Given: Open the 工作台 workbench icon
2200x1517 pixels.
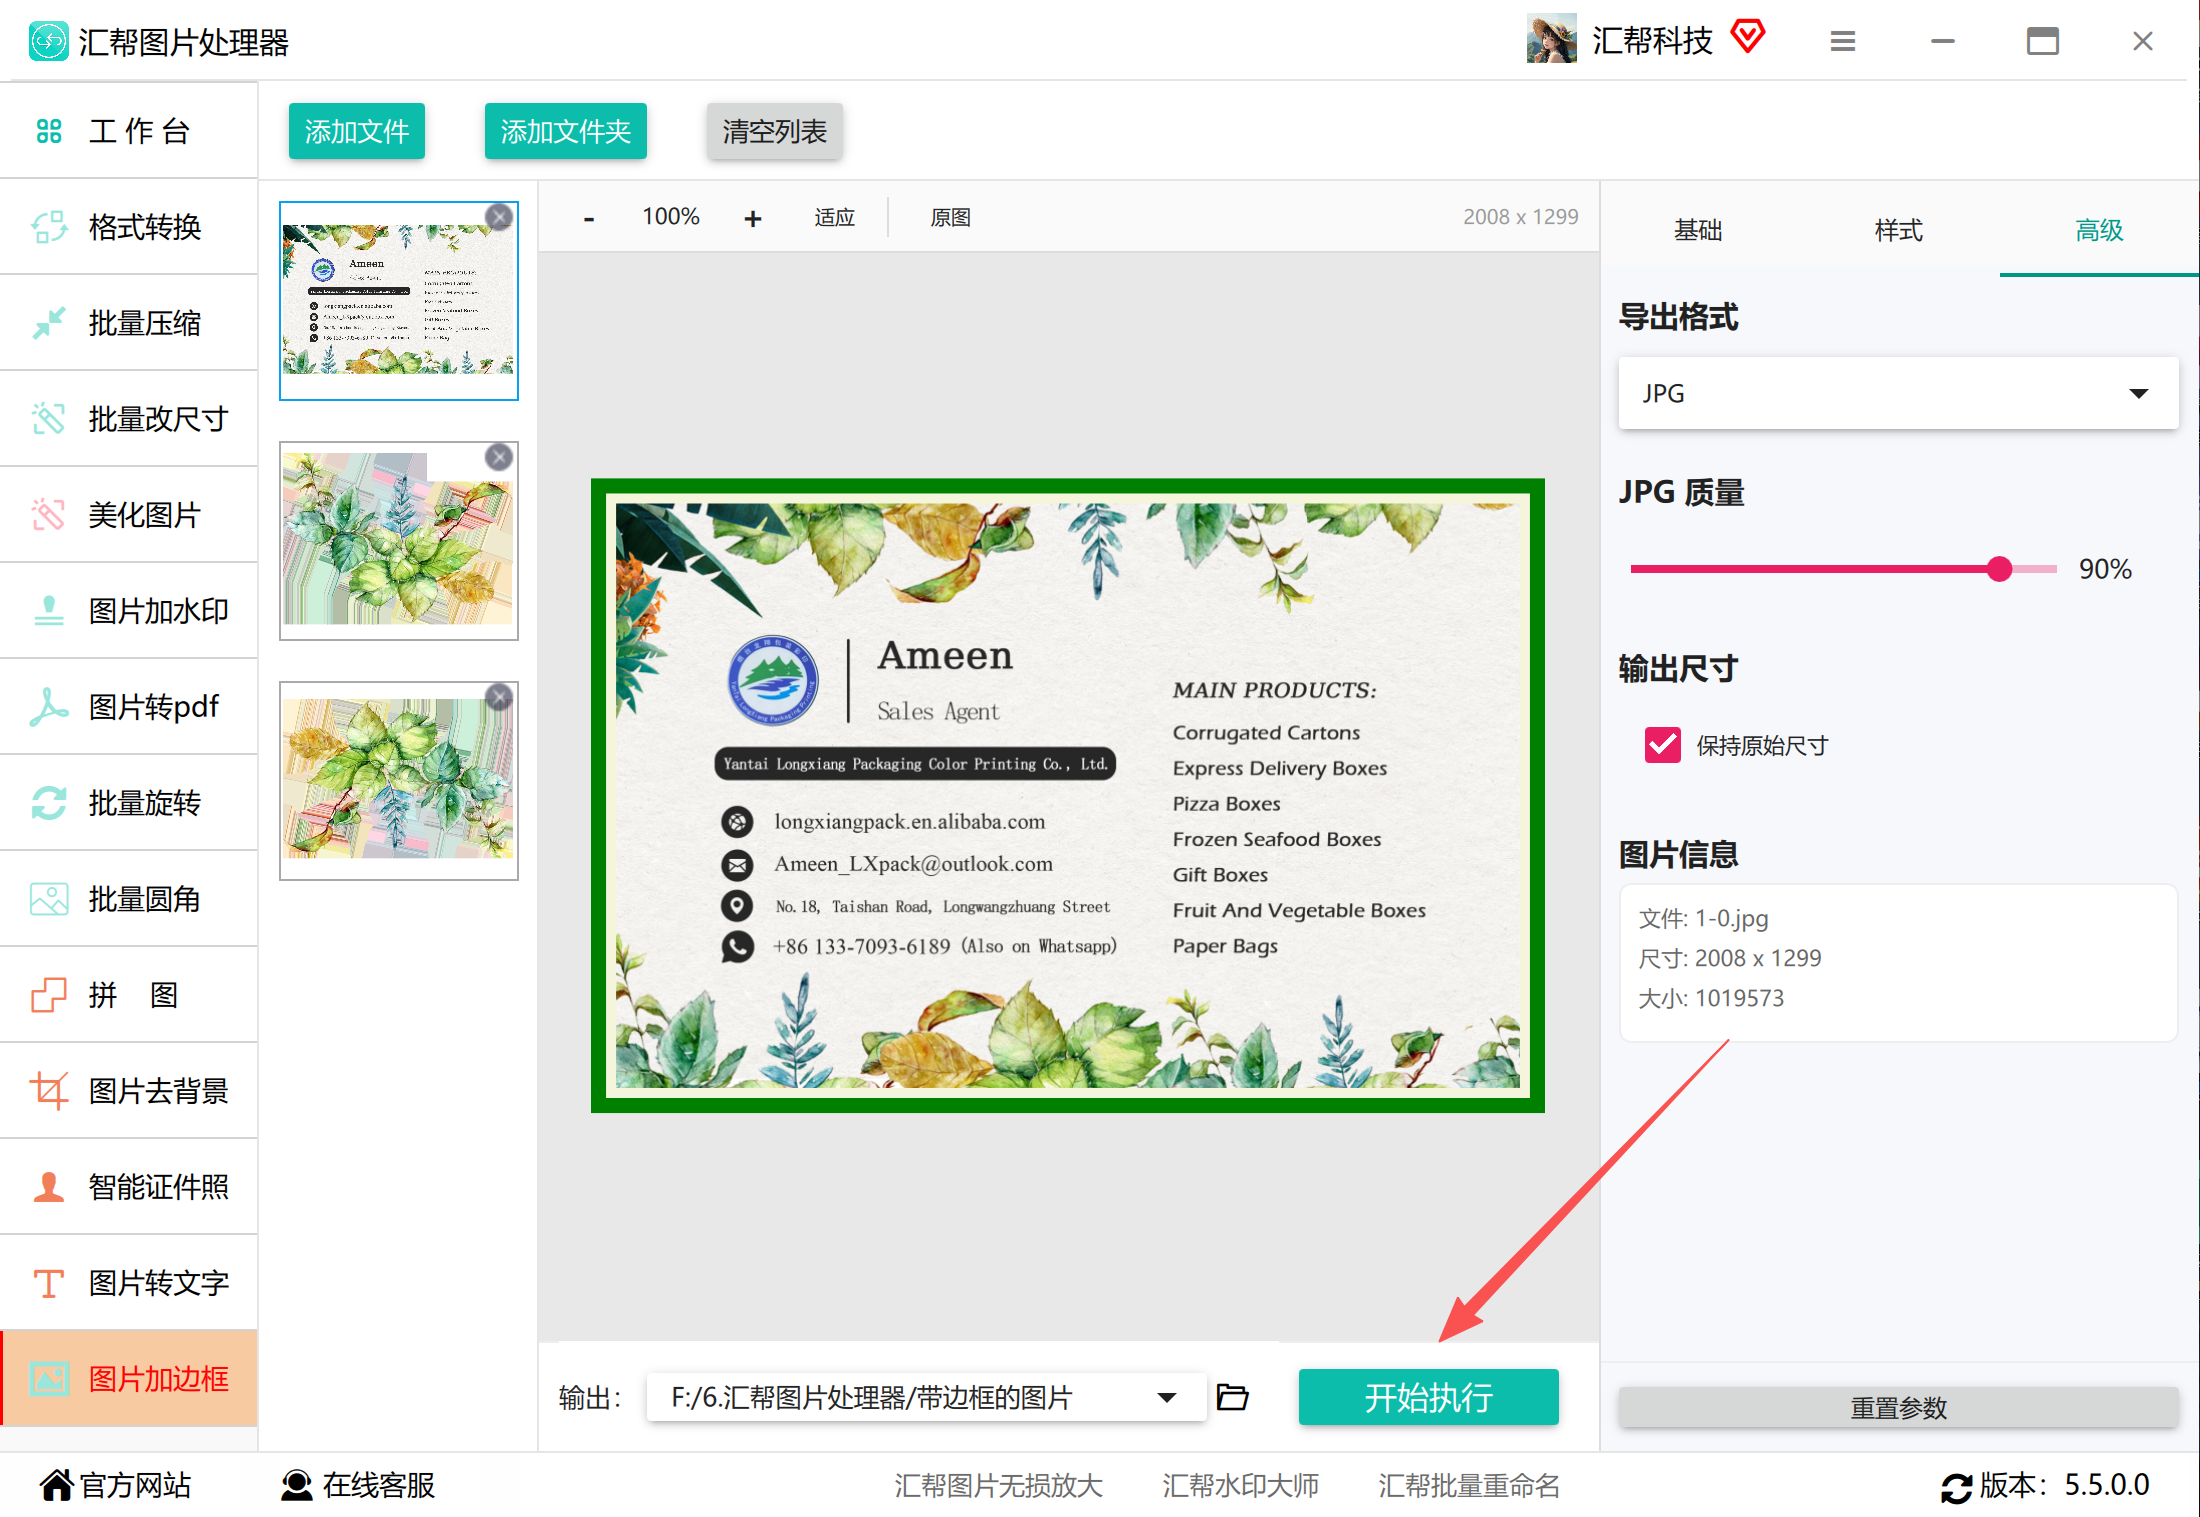Looking at the screenshot, I should (49, 131).
